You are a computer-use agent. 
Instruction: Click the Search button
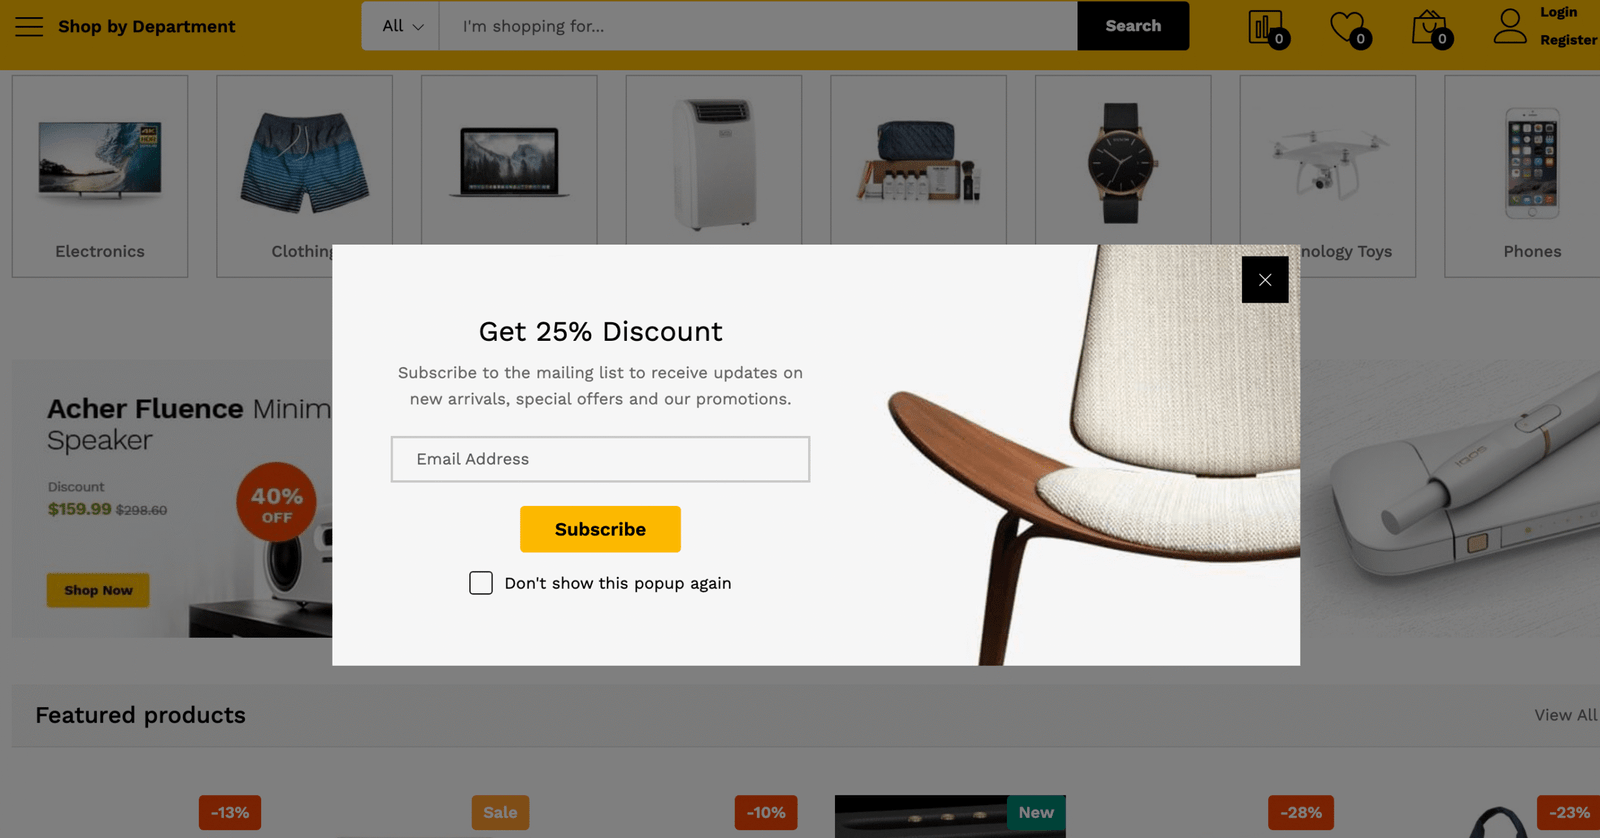1133,26
